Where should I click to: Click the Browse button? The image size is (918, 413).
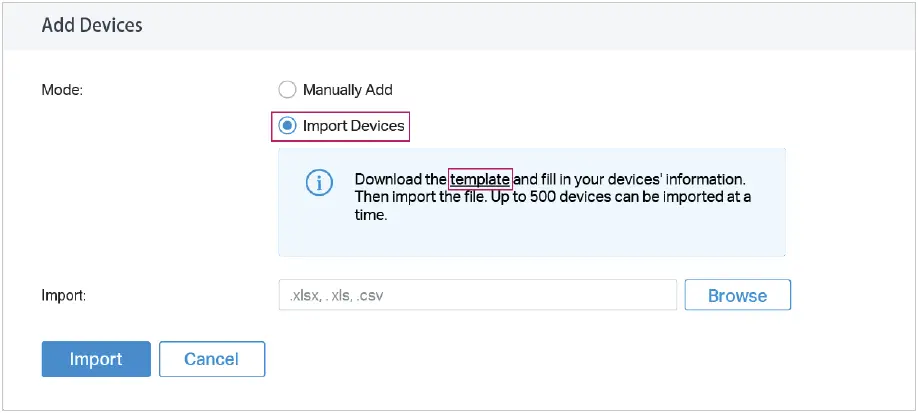[x=737, y=295]
